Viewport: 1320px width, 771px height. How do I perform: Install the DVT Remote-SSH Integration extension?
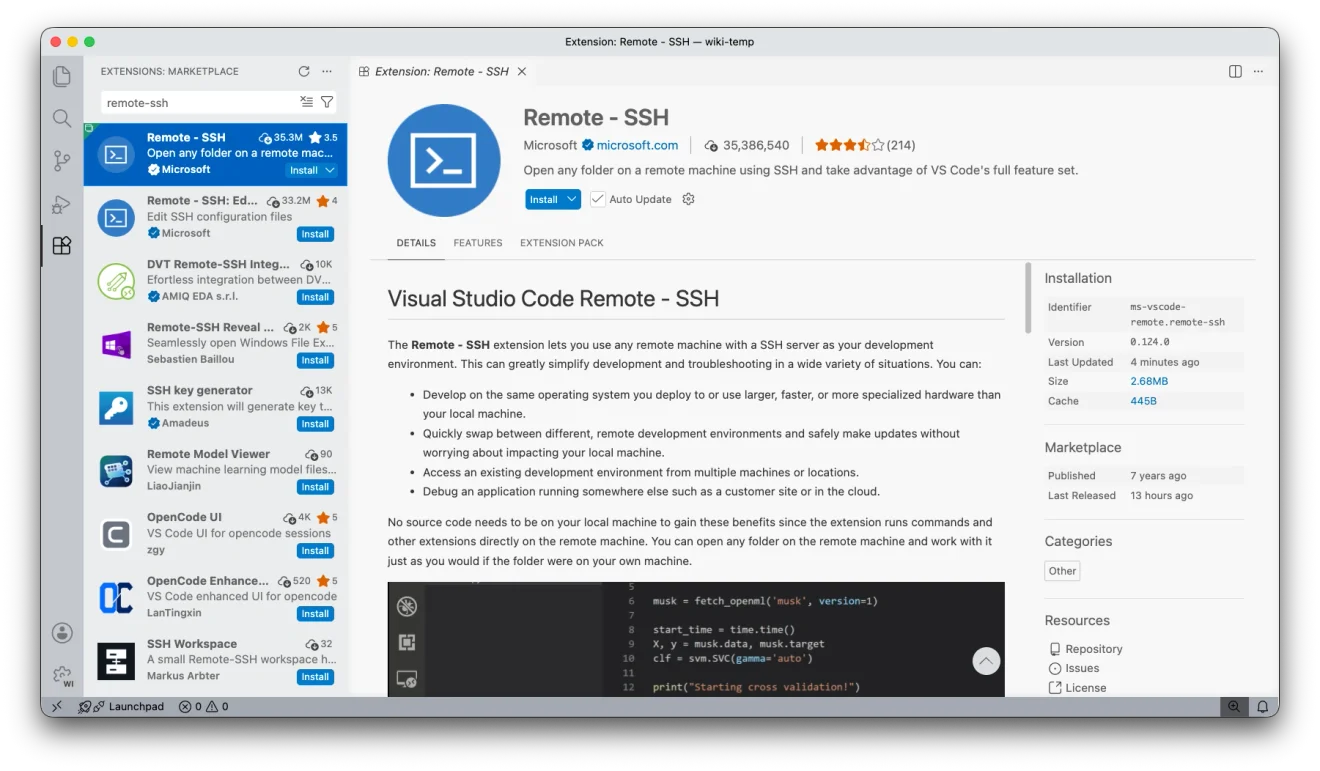tap(315, 297)
